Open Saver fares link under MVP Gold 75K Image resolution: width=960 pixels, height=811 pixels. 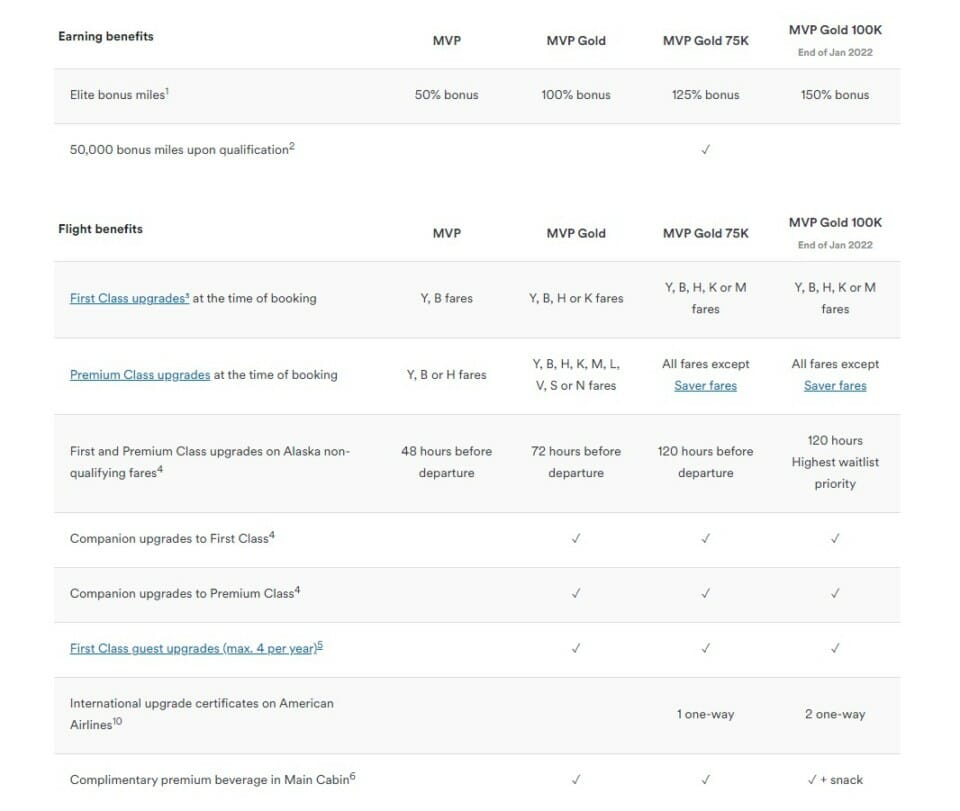tap(705, 386)
